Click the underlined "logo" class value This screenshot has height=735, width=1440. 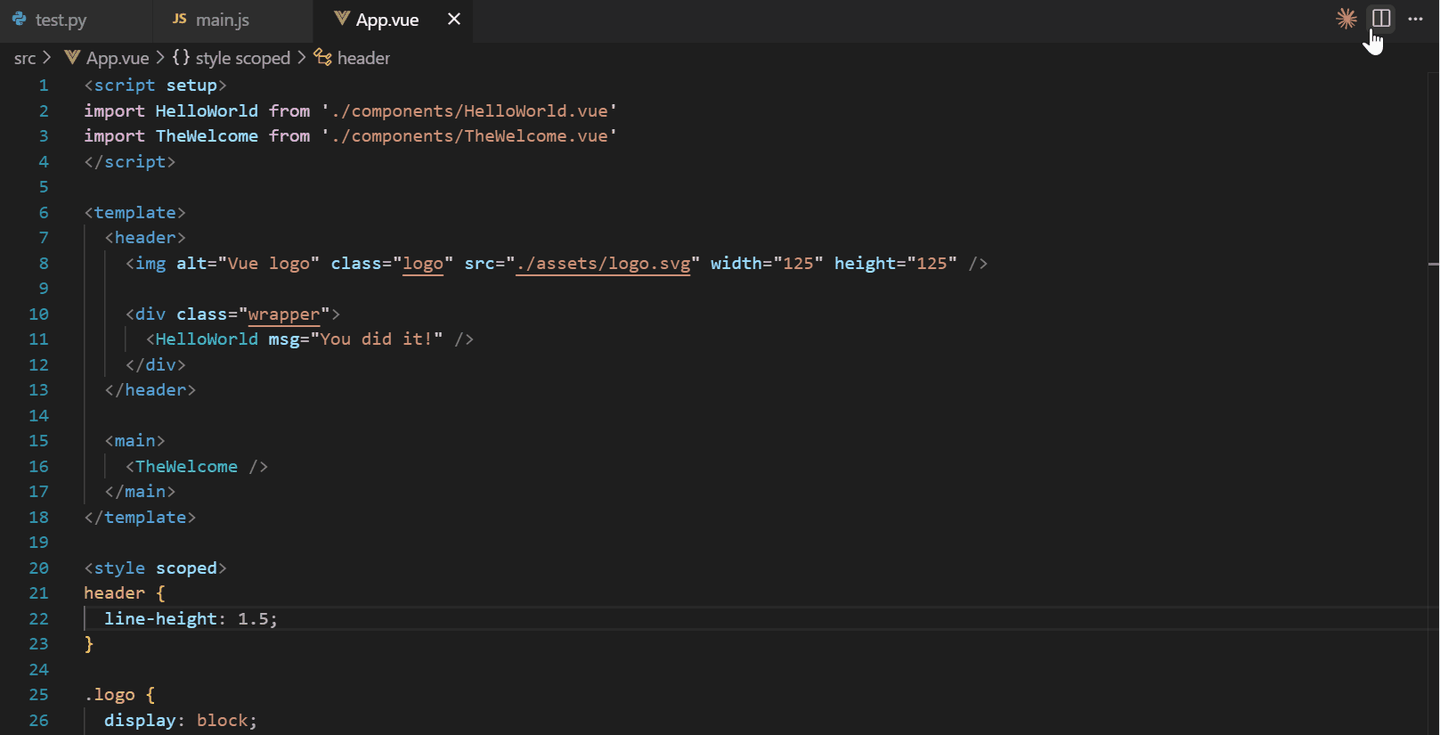coord(422,263)
